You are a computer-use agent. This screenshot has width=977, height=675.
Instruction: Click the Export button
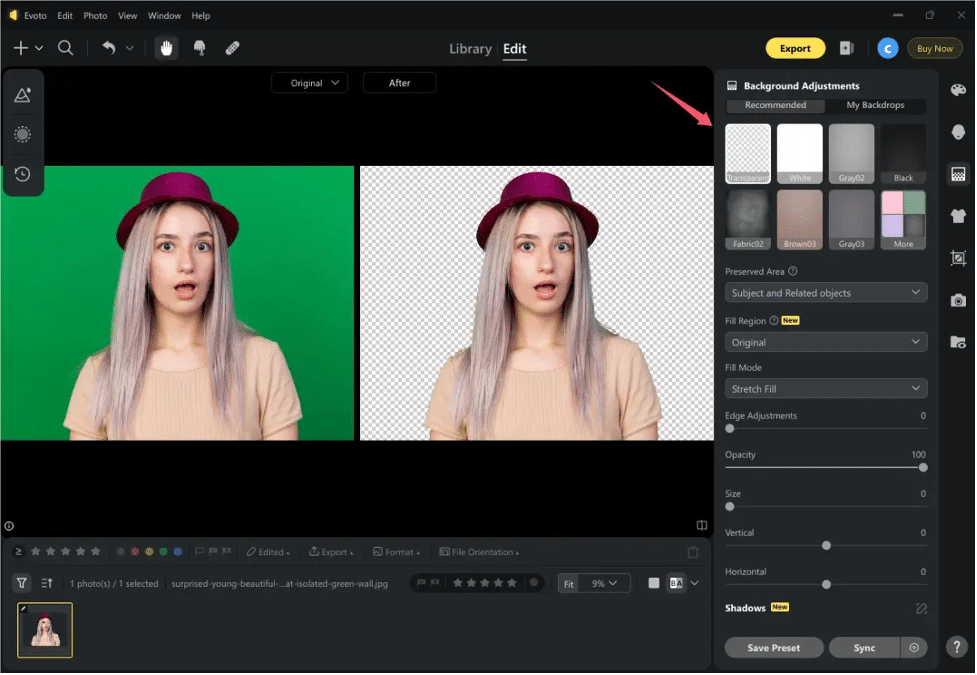(x=795, y=47)
